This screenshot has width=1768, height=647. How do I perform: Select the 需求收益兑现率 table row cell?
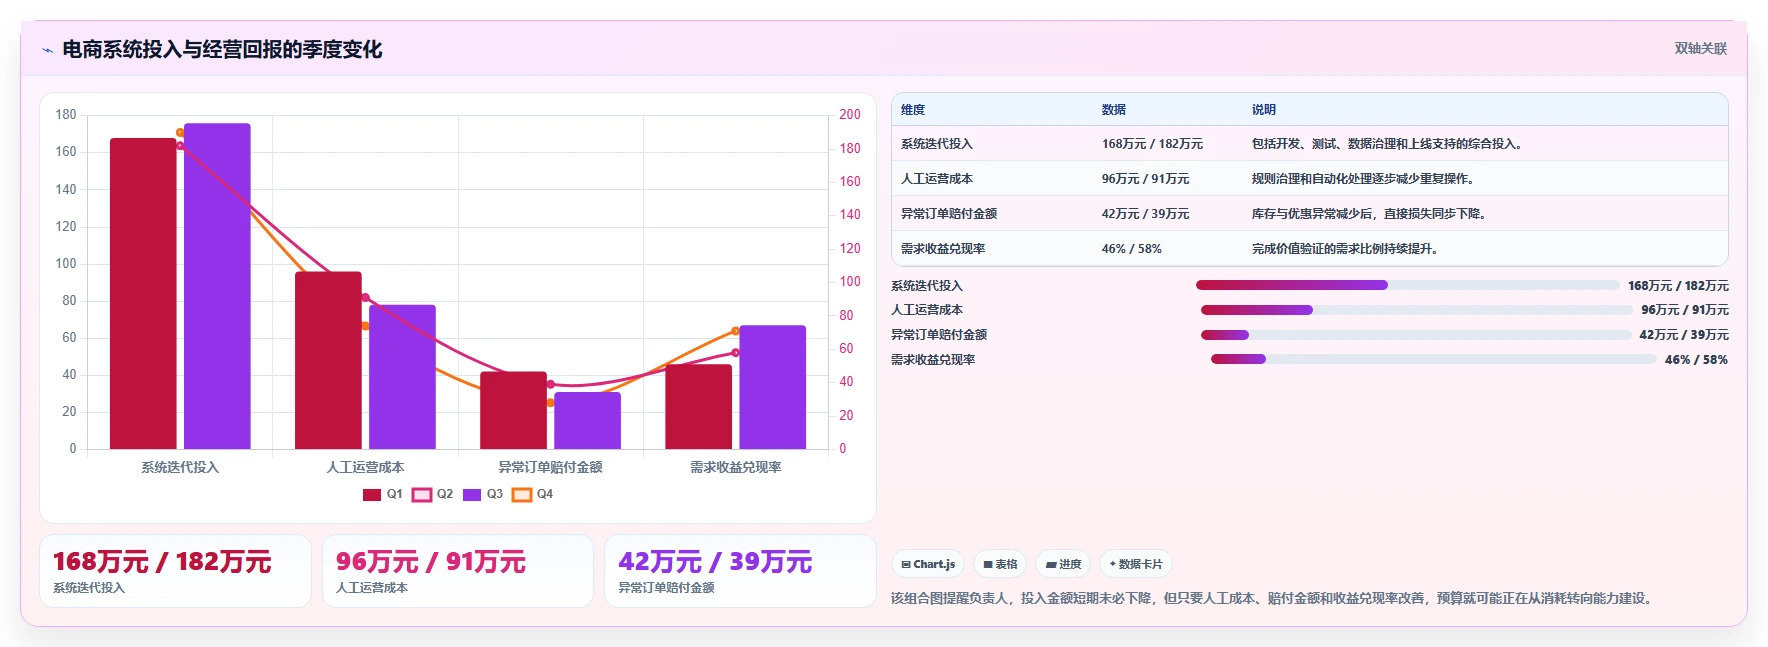pyautogui.click(x=943, y=249)
